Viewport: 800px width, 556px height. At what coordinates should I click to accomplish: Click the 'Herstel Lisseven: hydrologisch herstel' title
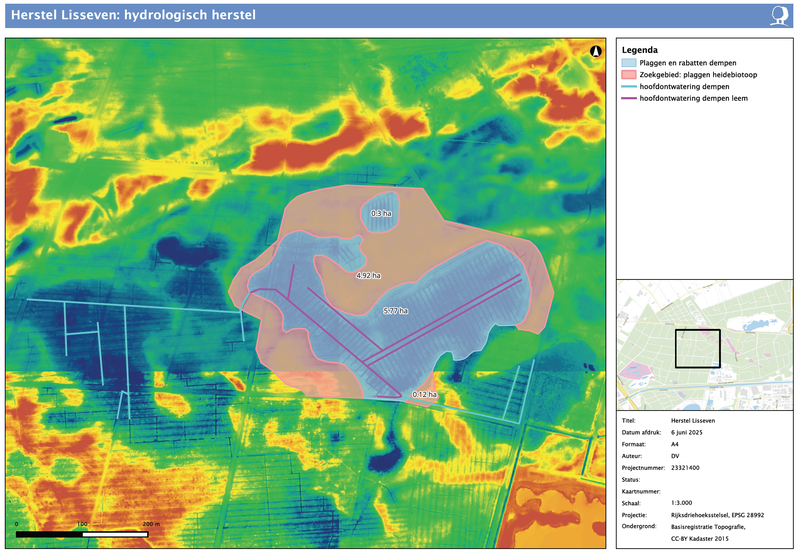click(x=132, y=15)
